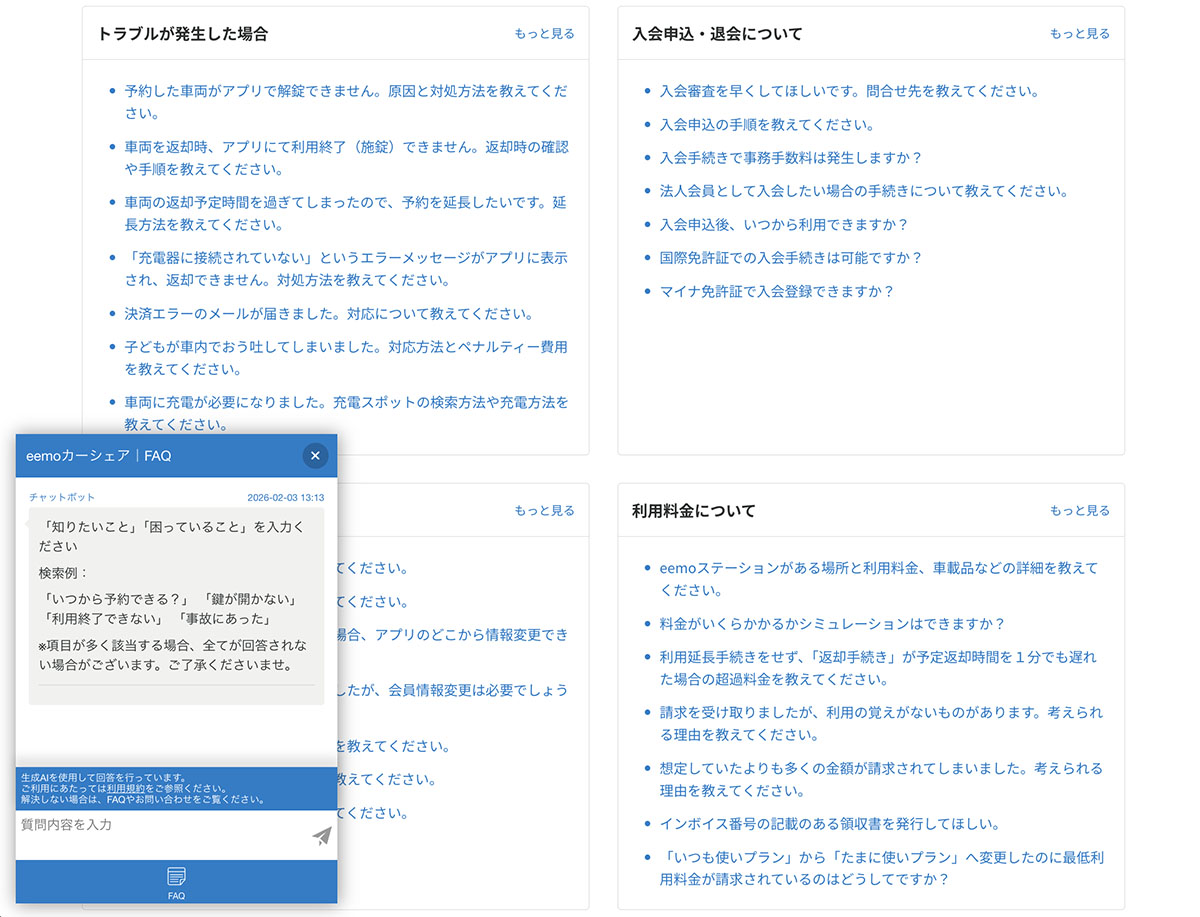Click もっと見る in the 入会申込・退会について section

tap(1079, 32)
